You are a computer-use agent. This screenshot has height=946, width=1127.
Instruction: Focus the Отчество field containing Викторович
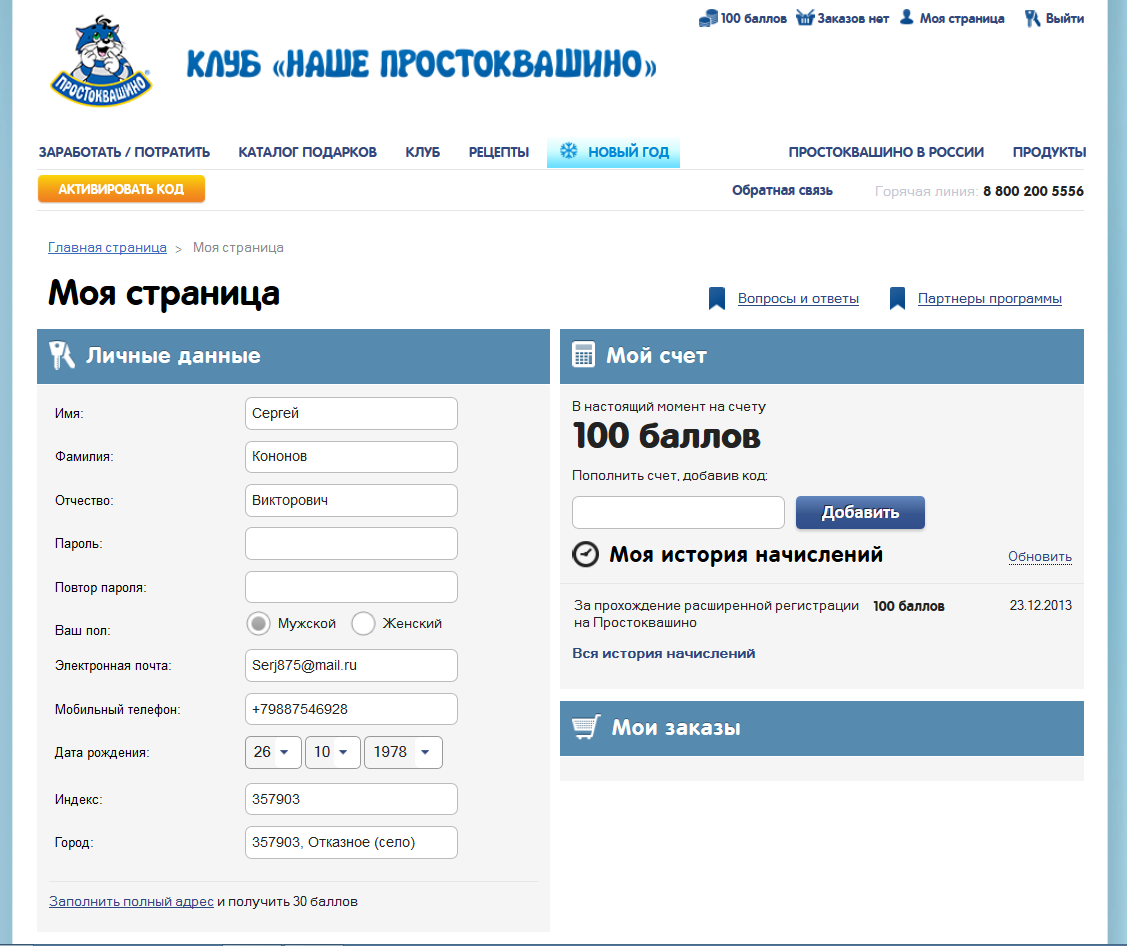(351, 500)
